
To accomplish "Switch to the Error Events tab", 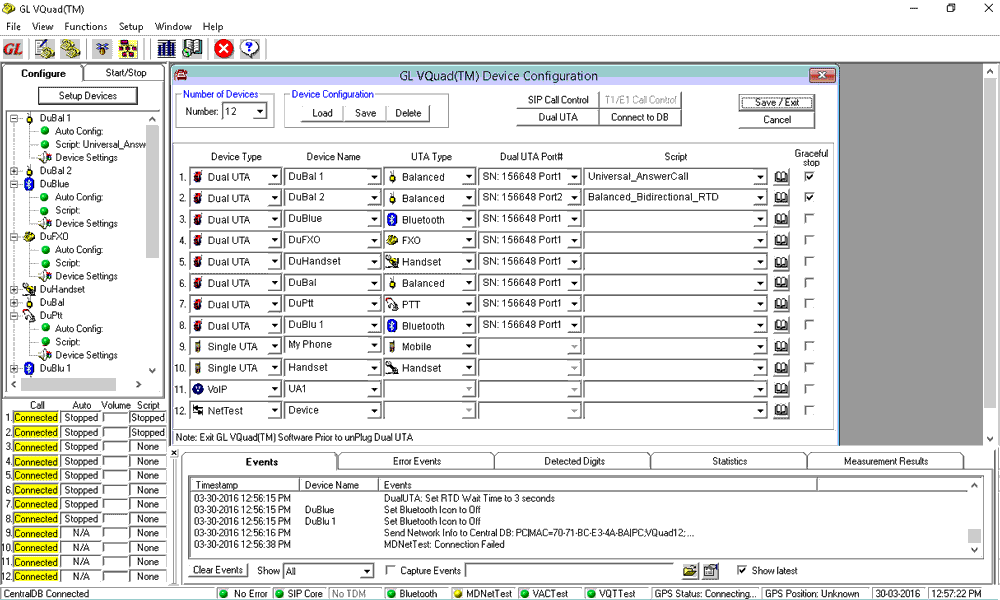I will pyautogui.click(x=416, y=461).
